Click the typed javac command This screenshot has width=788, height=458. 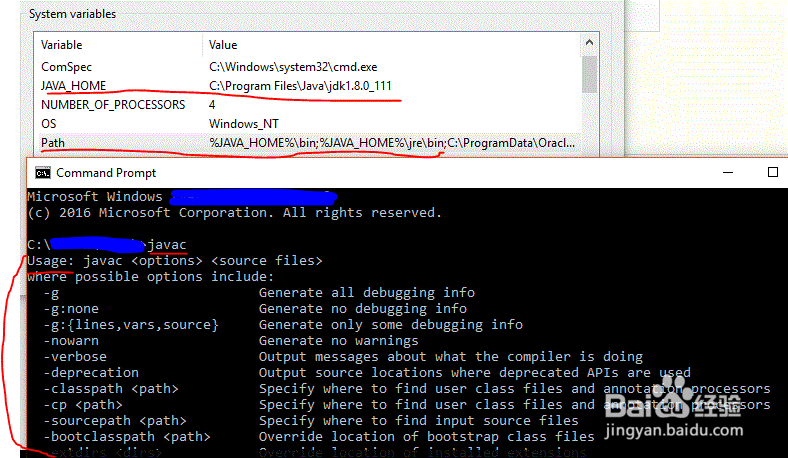167,245
